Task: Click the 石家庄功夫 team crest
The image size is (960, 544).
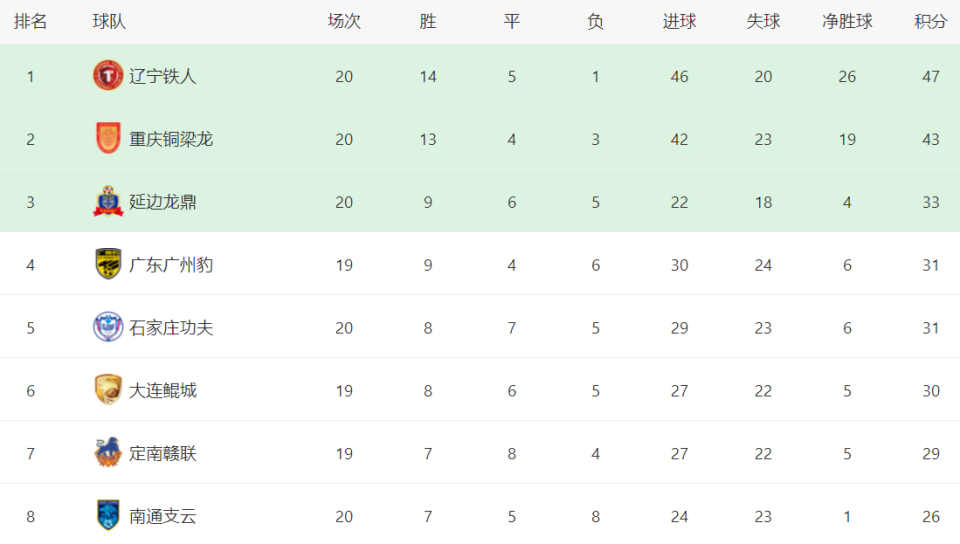Action: point(108,327)
